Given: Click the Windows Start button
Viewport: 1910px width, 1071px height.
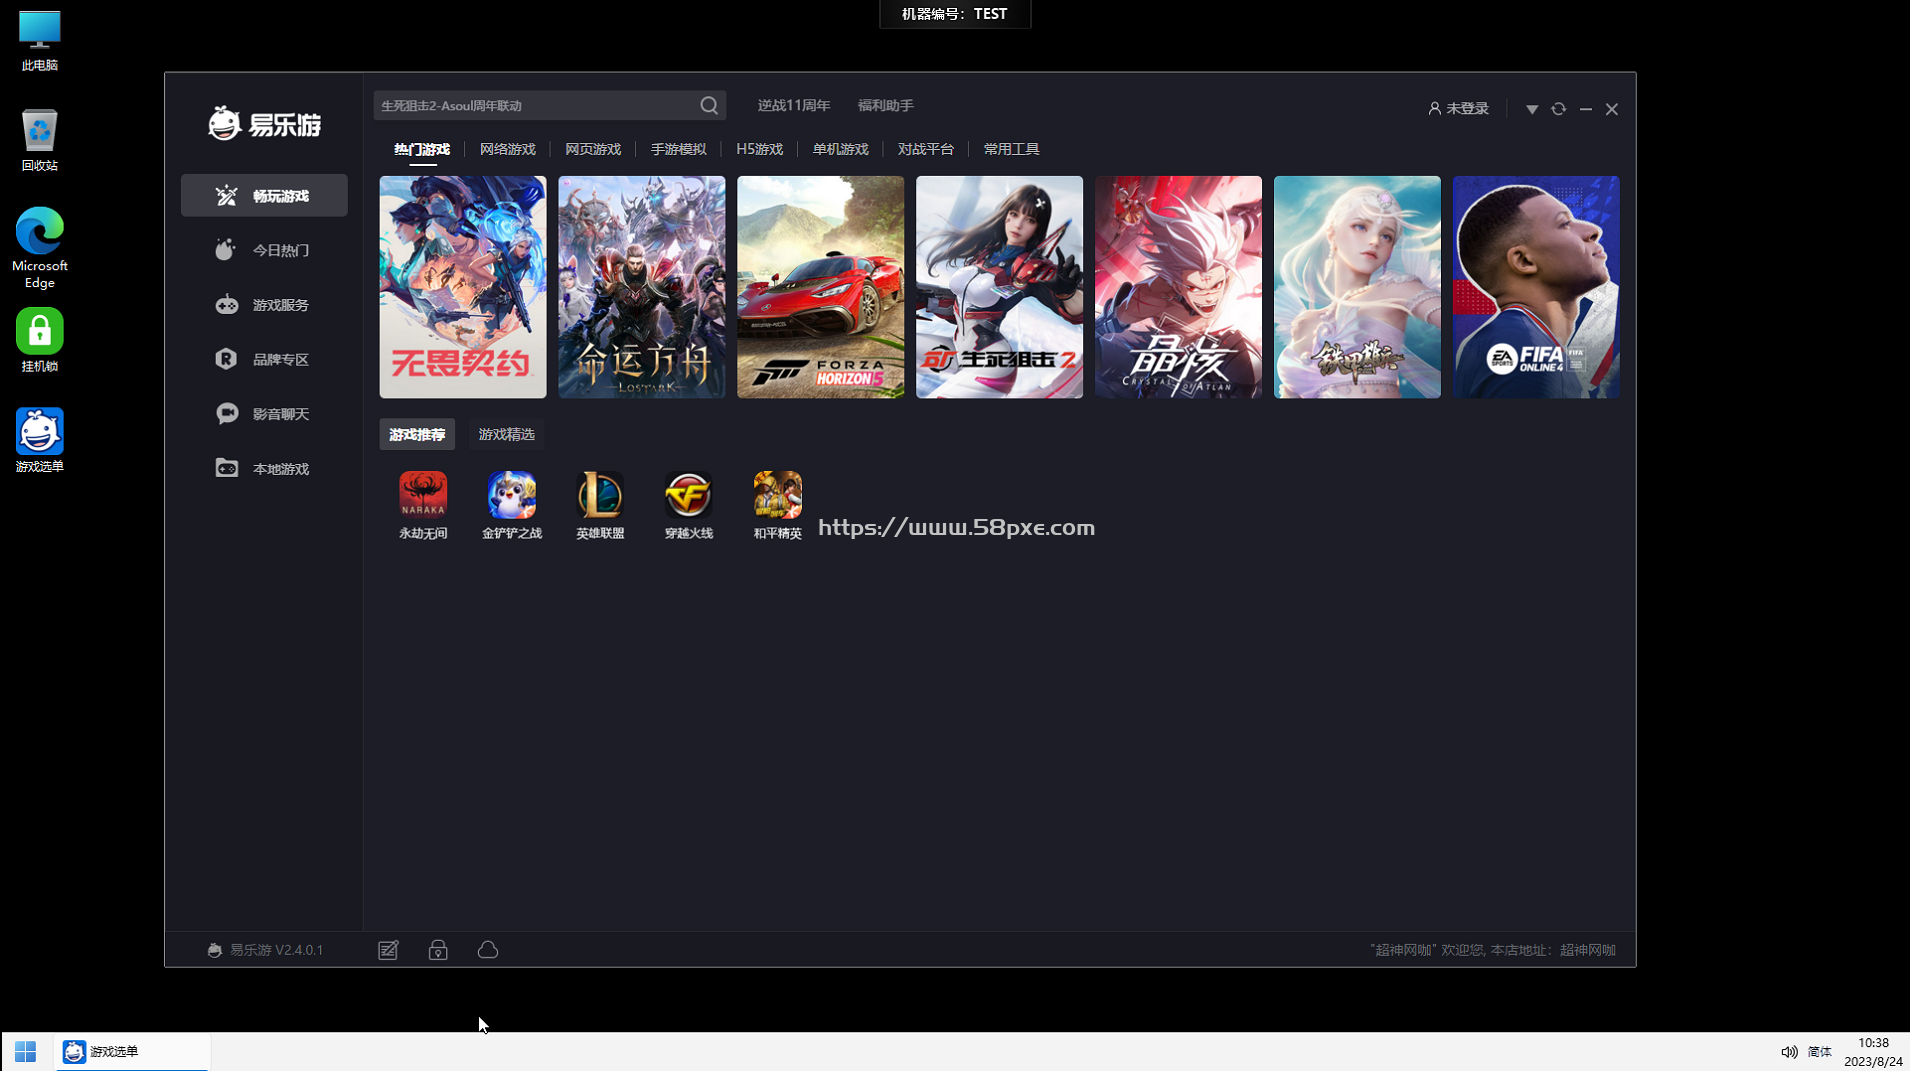Looking at the screenshot, I should [x=26, y=1051].
